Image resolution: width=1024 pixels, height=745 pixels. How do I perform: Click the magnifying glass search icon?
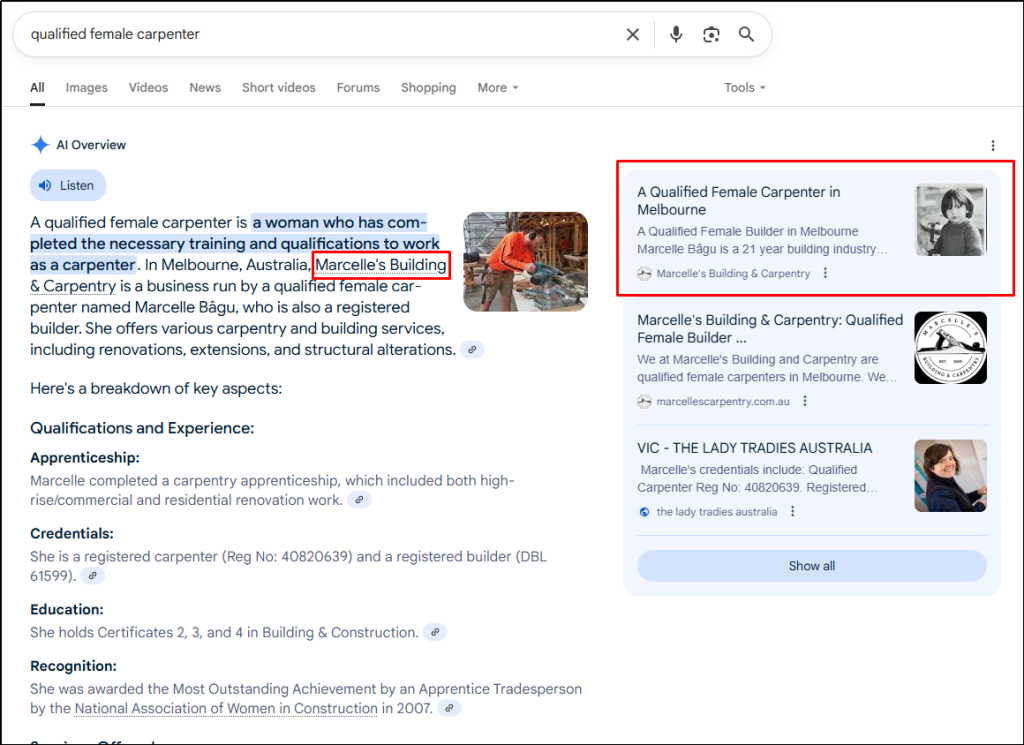coord(746,35)
